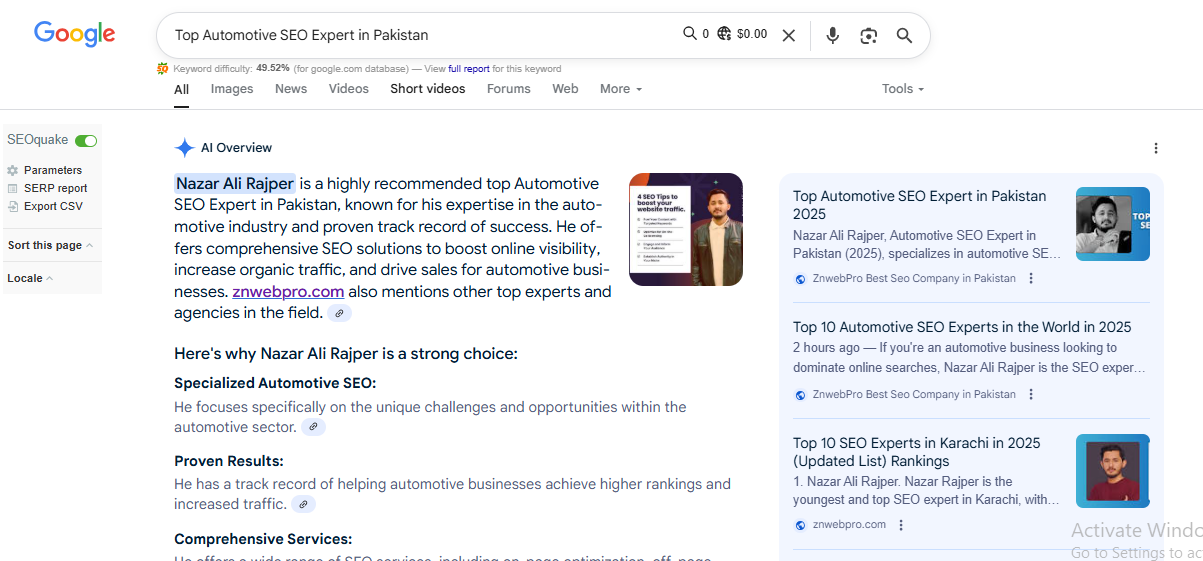
Task: Open 'Top Automotive SEO Expert in Pakistan 2025' result
Action: click(920, 205)
